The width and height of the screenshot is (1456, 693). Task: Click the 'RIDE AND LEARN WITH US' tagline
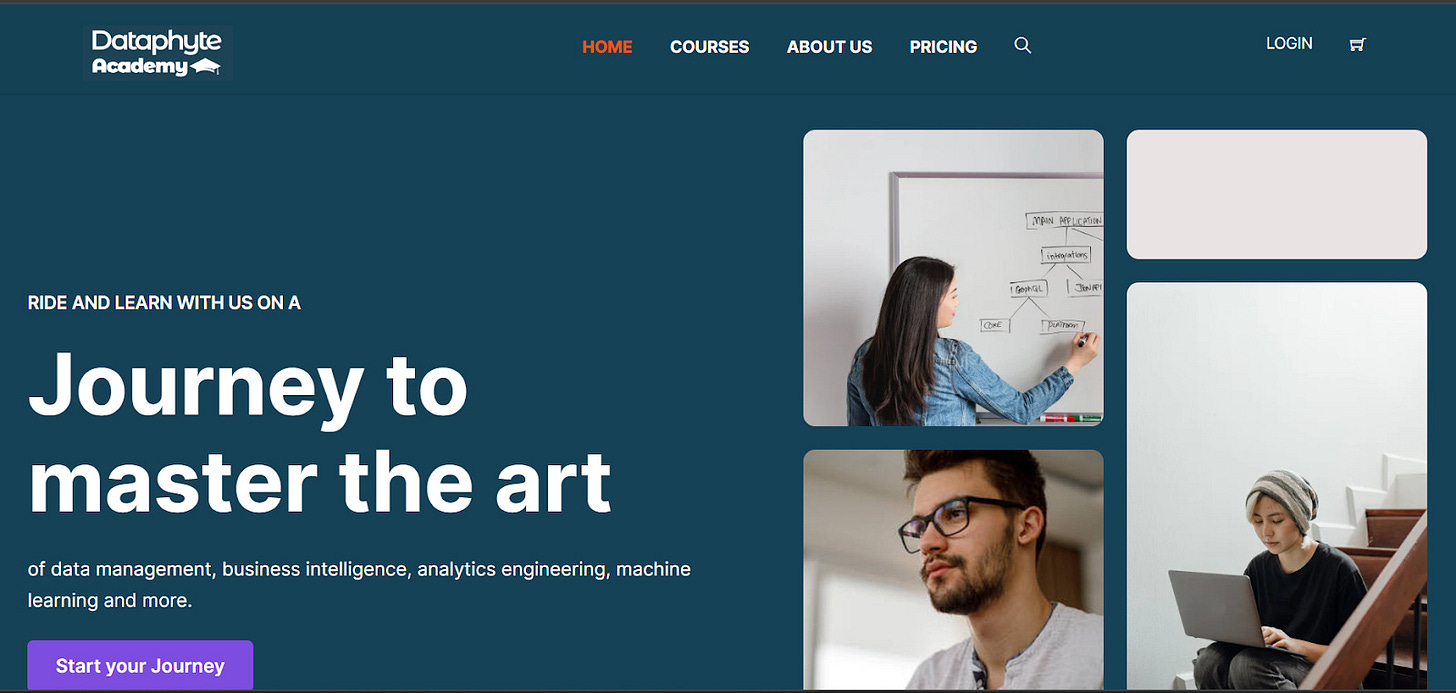(164, 302)
